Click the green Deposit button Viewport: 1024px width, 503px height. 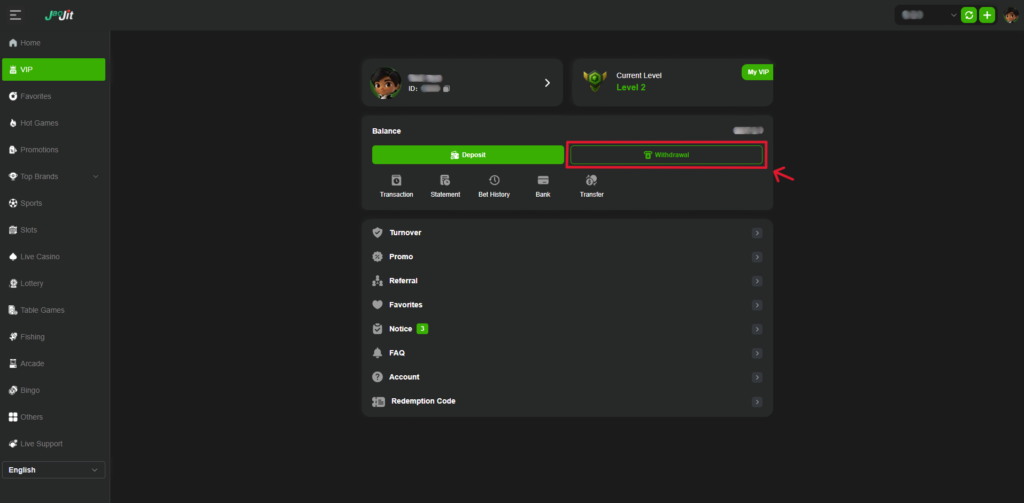tap(467, 155)
